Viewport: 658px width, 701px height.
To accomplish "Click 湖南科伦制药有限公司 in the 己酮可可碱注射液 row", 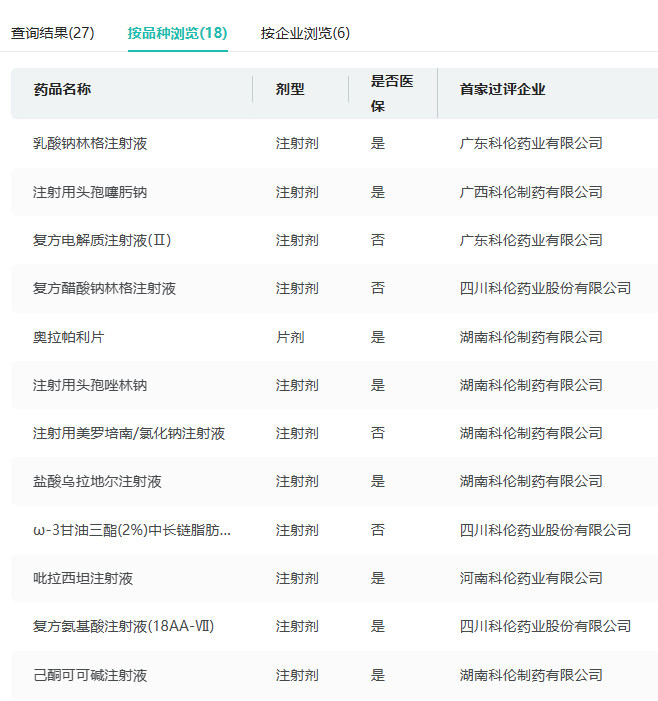I will tap(531, 675).
